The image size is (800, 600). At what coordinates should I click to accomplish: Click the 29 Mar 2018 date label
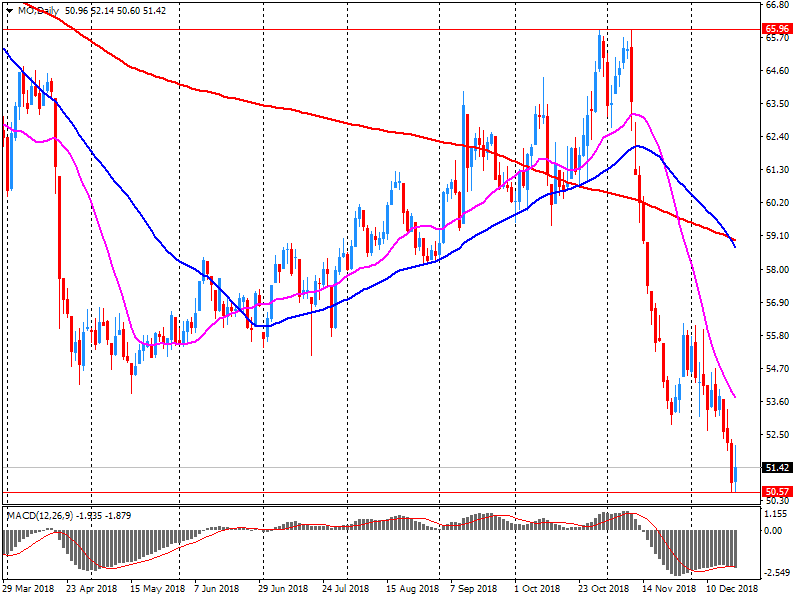[x=28, y=589]
